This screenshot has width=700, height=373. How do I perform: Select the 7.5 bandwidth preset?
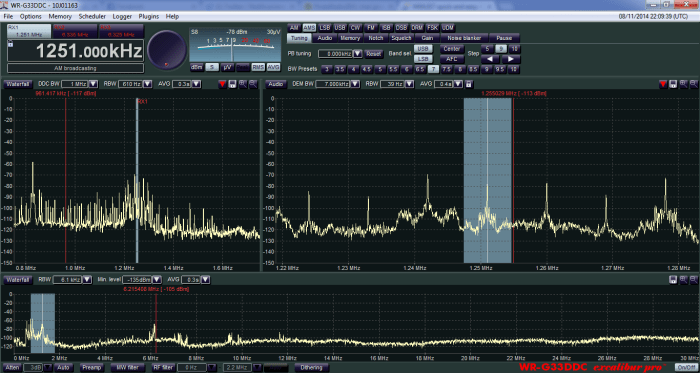click(x=446, y=69)
